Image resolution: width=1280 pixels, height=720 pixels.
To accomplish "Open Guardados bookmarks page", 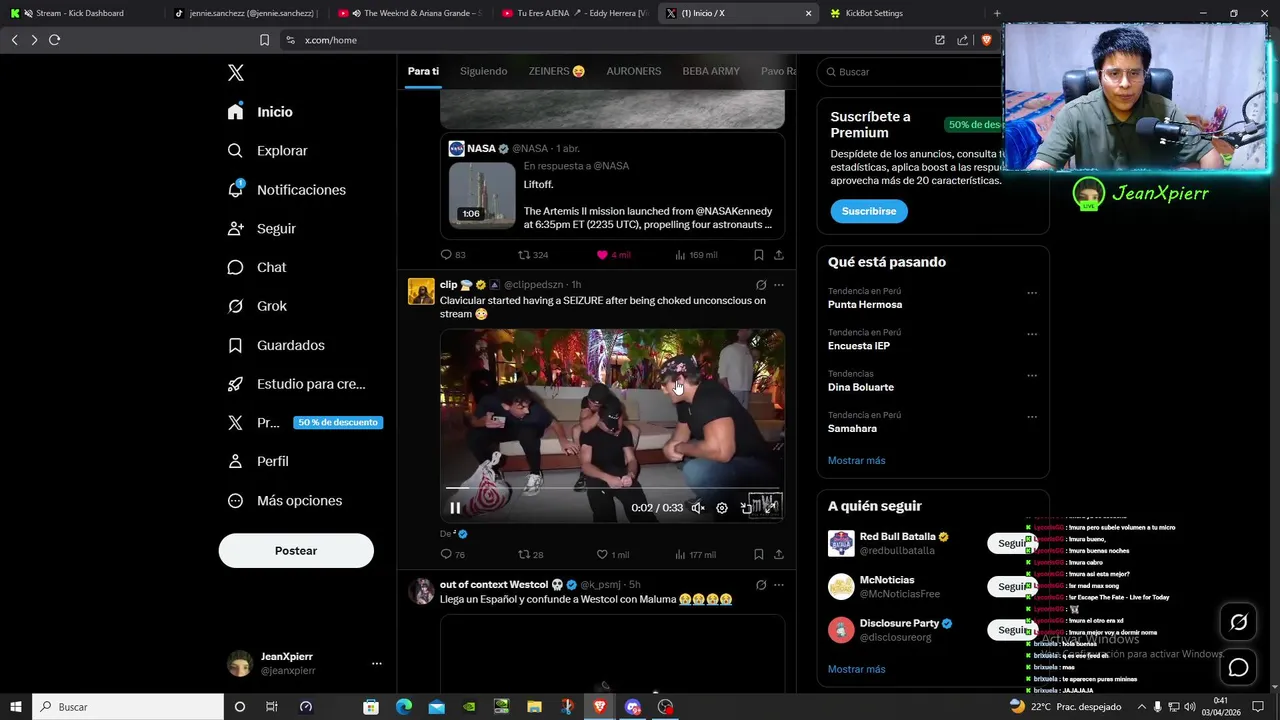I will pyautogui.click(x=276, y=345).
